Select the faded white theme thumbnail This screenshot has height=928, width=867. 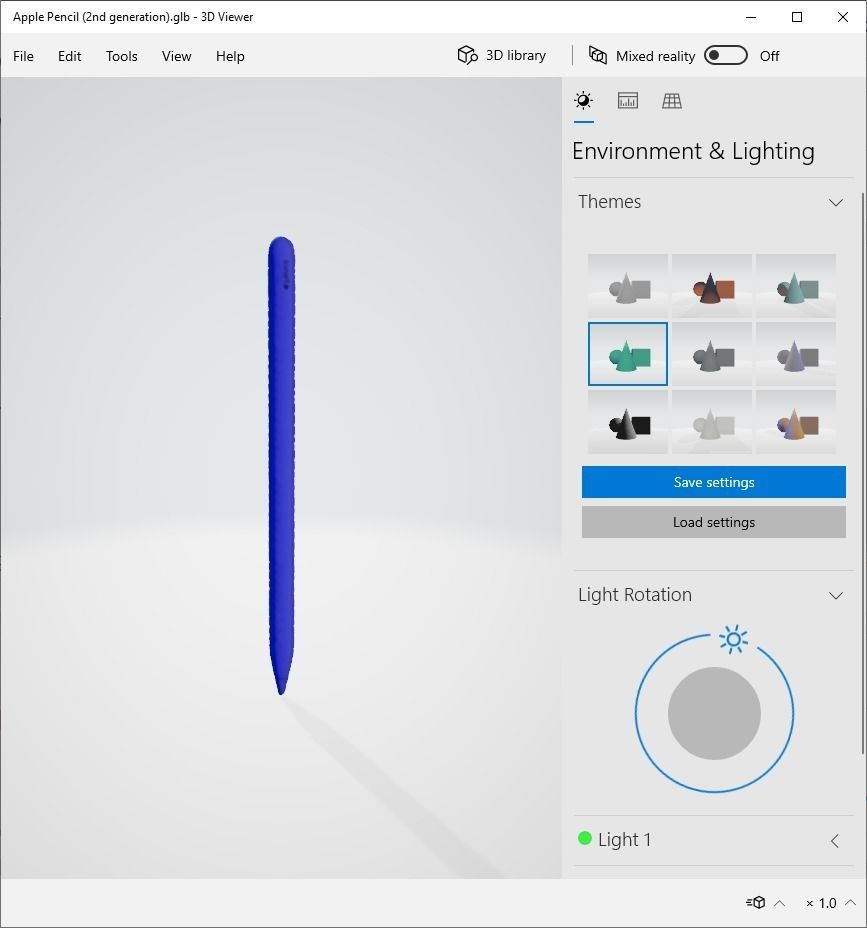click(712, 422)
